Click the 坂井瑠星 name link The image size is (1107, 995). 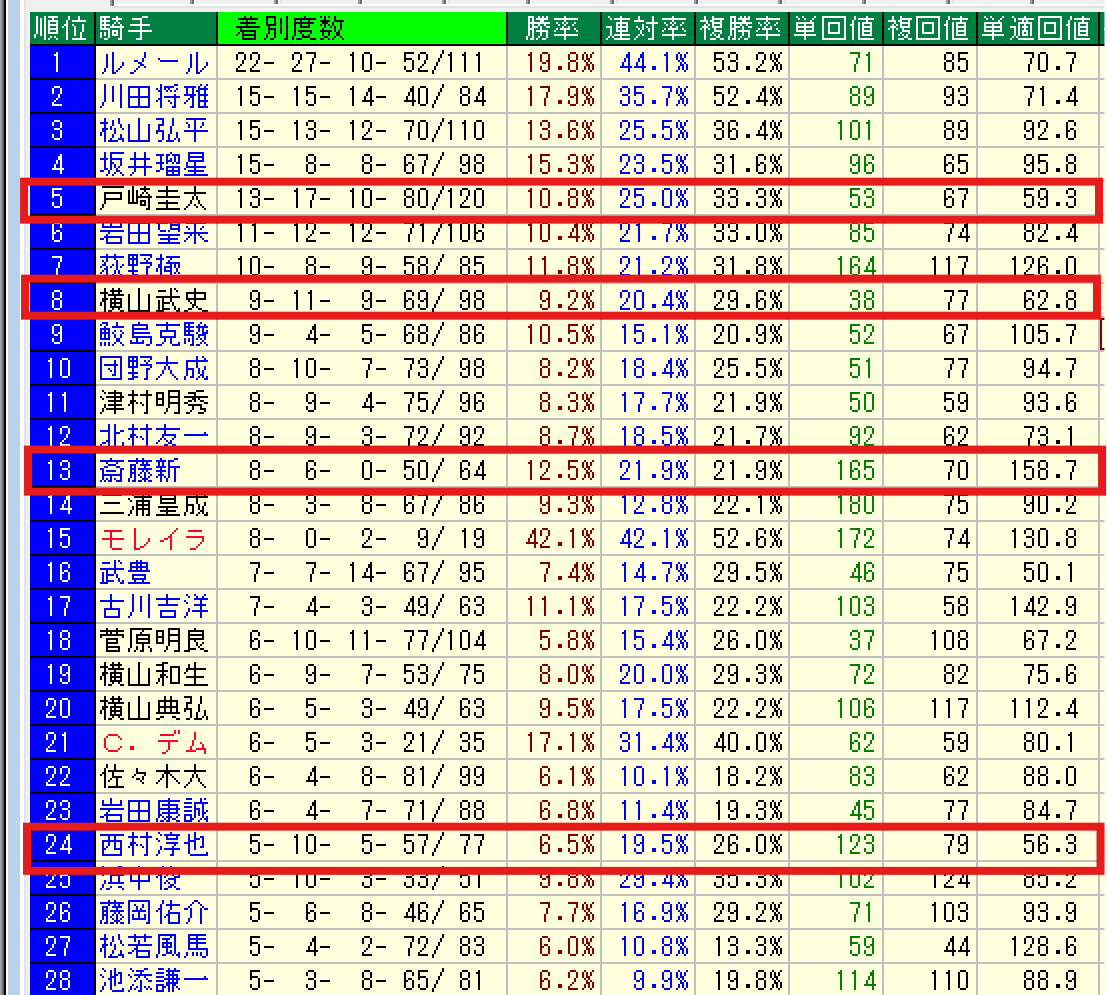click(x=154, y=165)
